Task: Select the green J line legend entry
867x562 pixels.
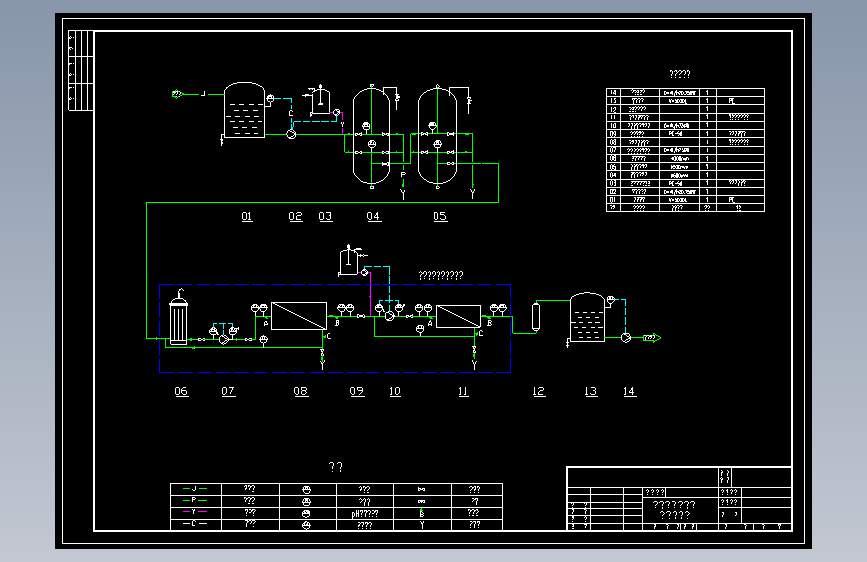Action: [x=195, y=488]
